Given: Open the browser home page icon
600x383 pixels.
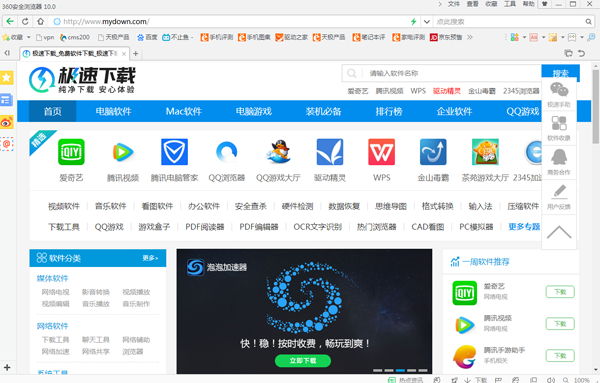Looking at the screenshot, I should (x=41, y=21).
